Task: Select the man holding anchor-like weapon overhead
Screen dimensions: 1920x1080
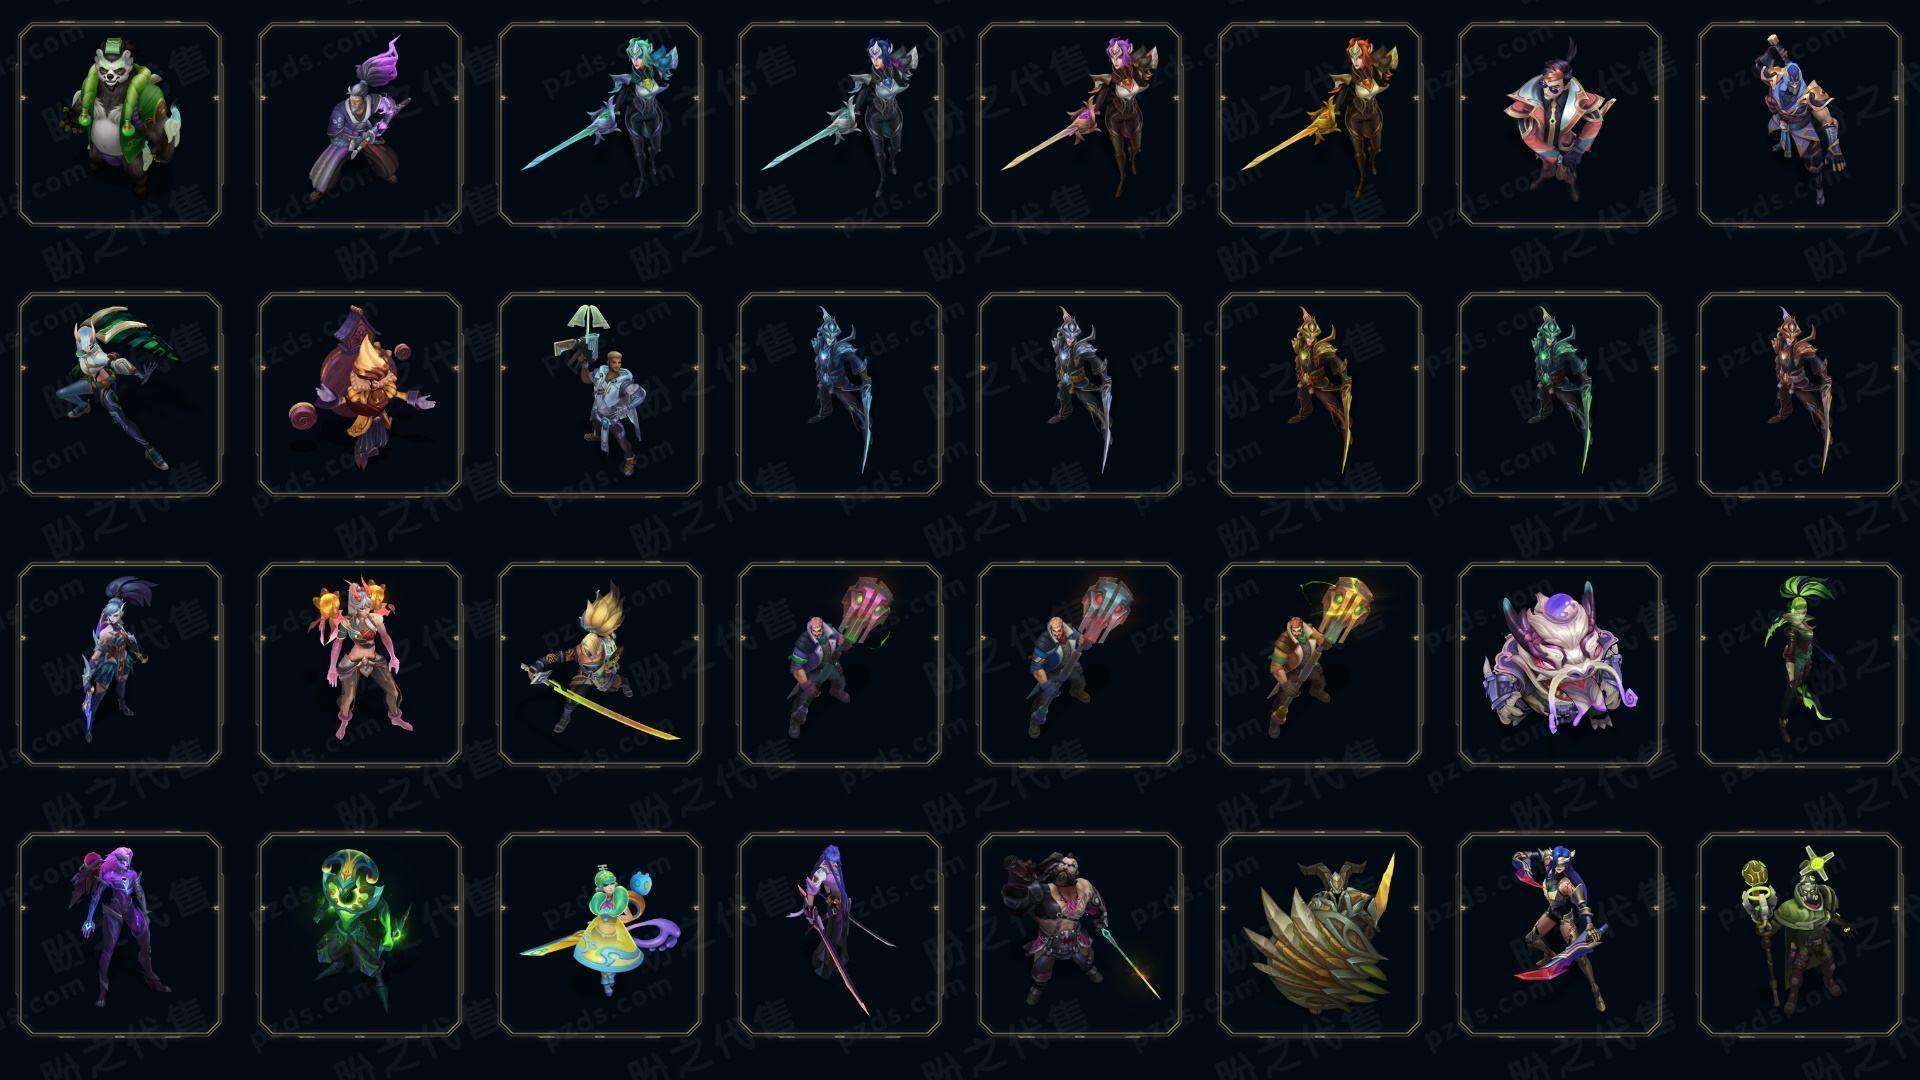Action: coord(600,394)
